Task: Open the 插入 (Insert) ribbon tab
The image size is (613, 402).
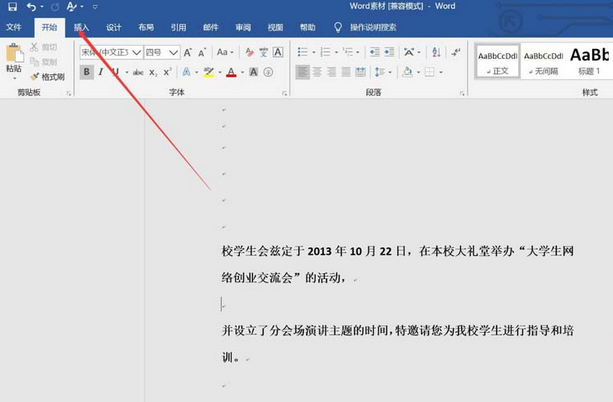Action: point(81,28)
